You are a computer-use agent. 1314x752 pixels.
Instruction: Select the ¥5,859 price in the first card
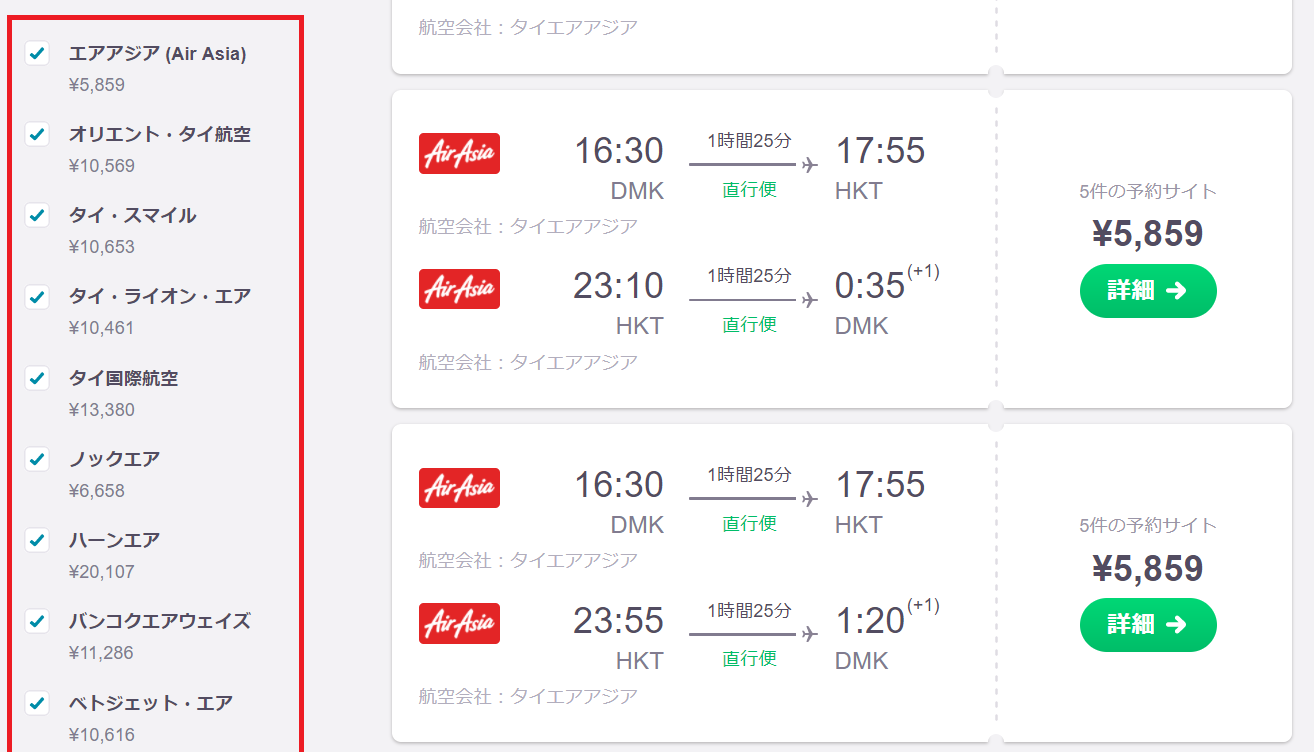[x=1148, y=234]
